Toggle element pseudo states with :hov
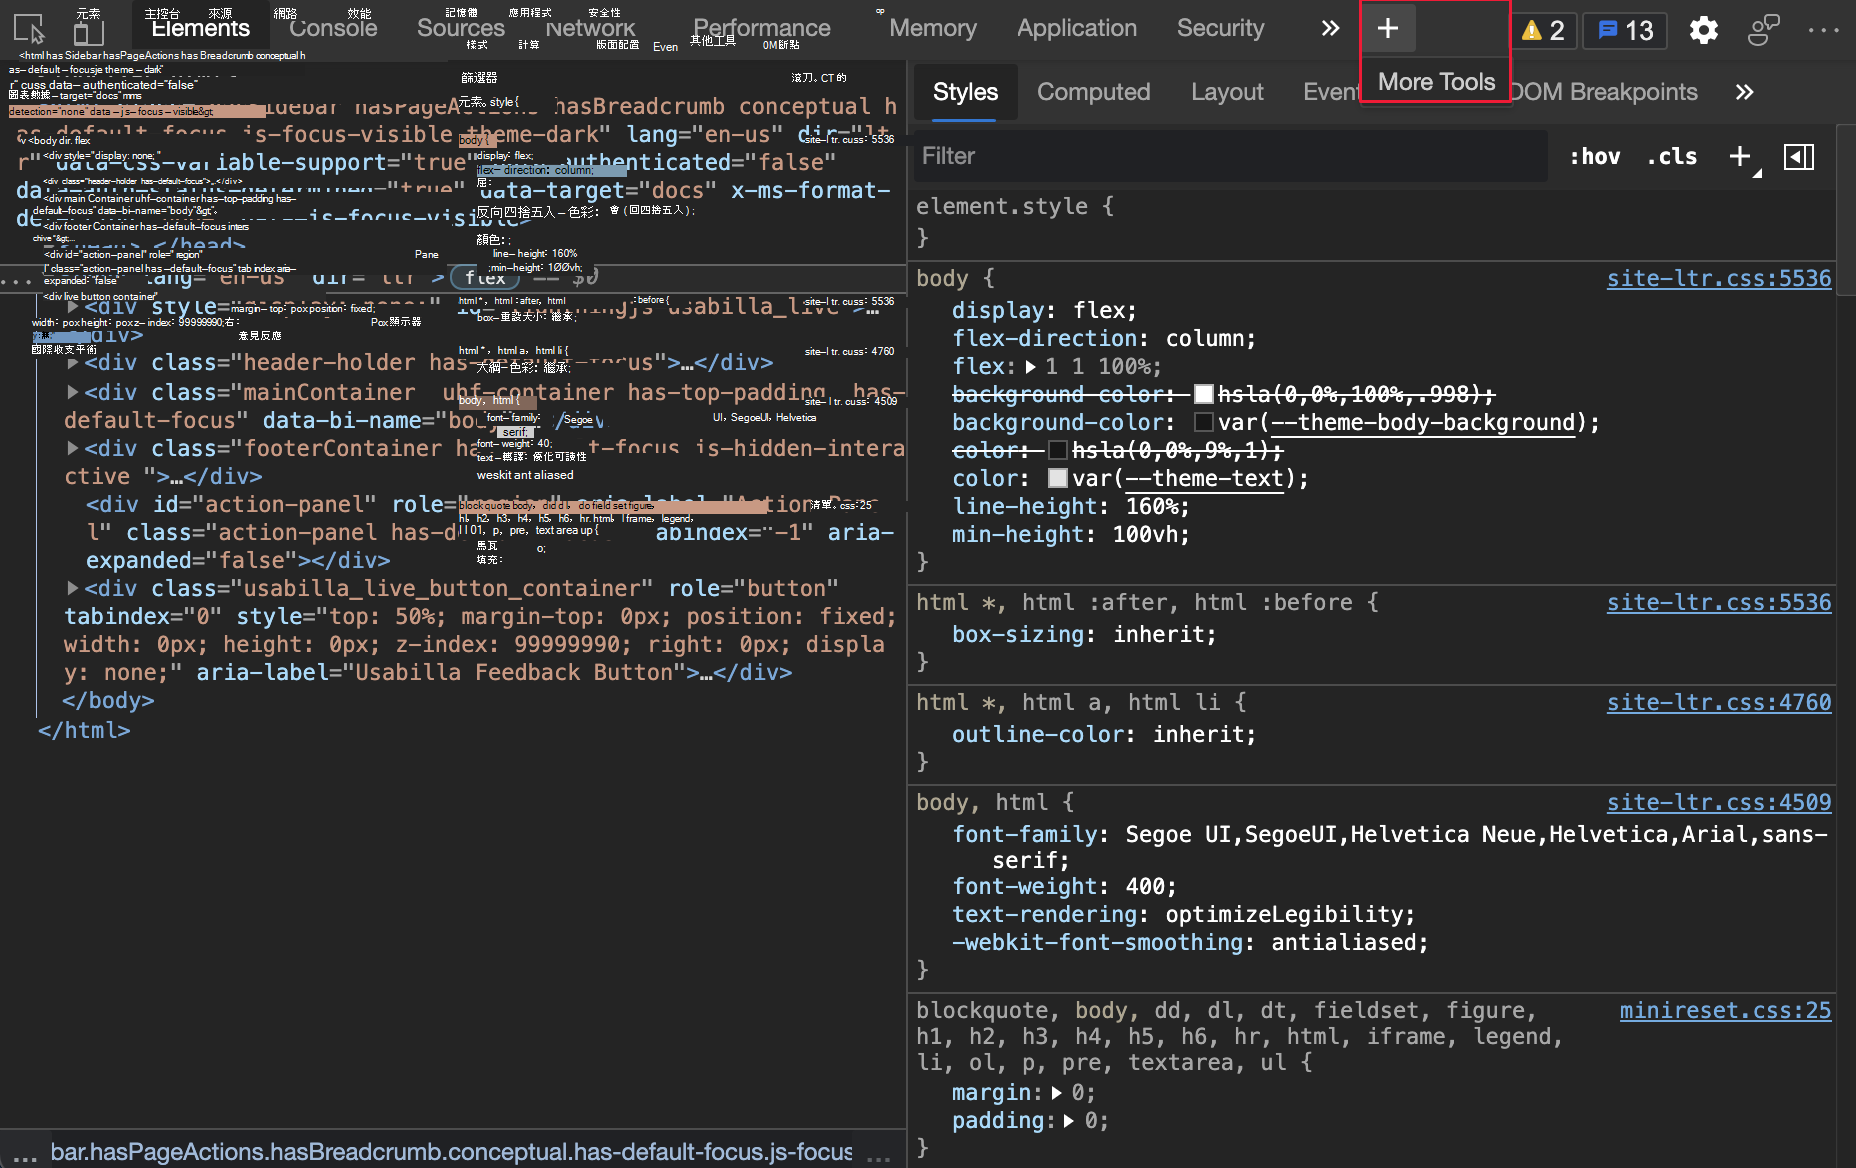Viewport: 1856px width, 1168px height. pos(1594,156)
